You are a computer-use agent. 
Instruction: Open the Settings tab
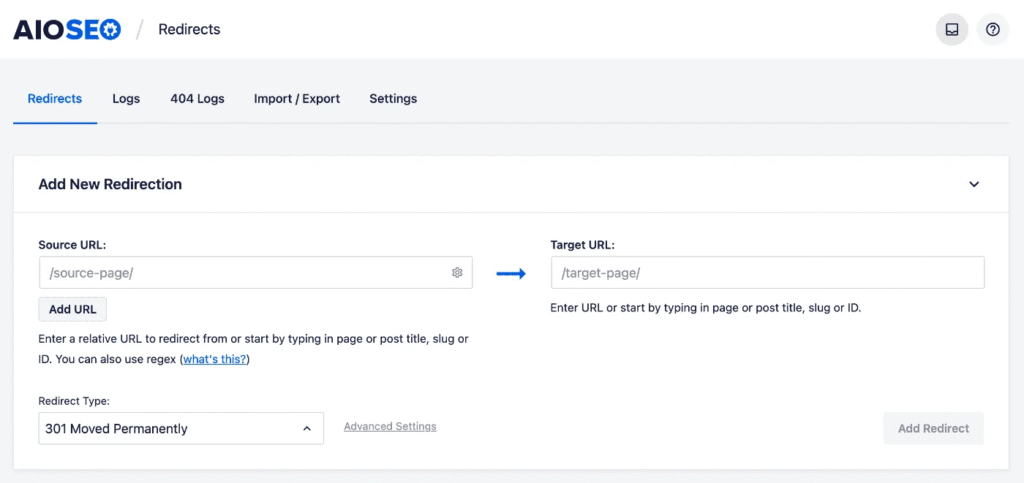[393, 99]
